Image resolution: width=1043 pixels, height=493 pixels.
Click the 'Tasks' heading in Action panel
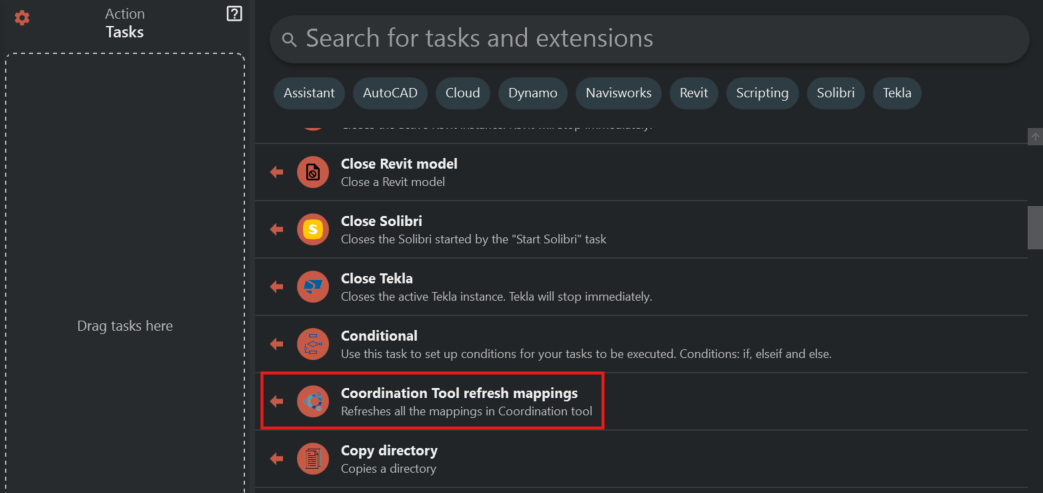[124, 32]
